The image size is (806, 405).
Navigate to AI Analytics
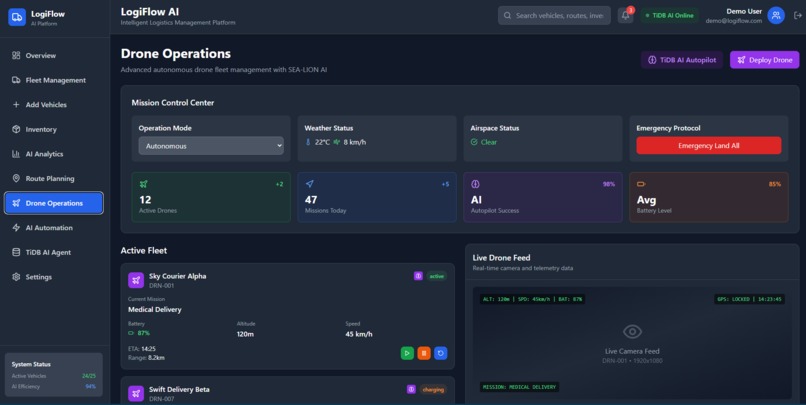pos(54,154)
